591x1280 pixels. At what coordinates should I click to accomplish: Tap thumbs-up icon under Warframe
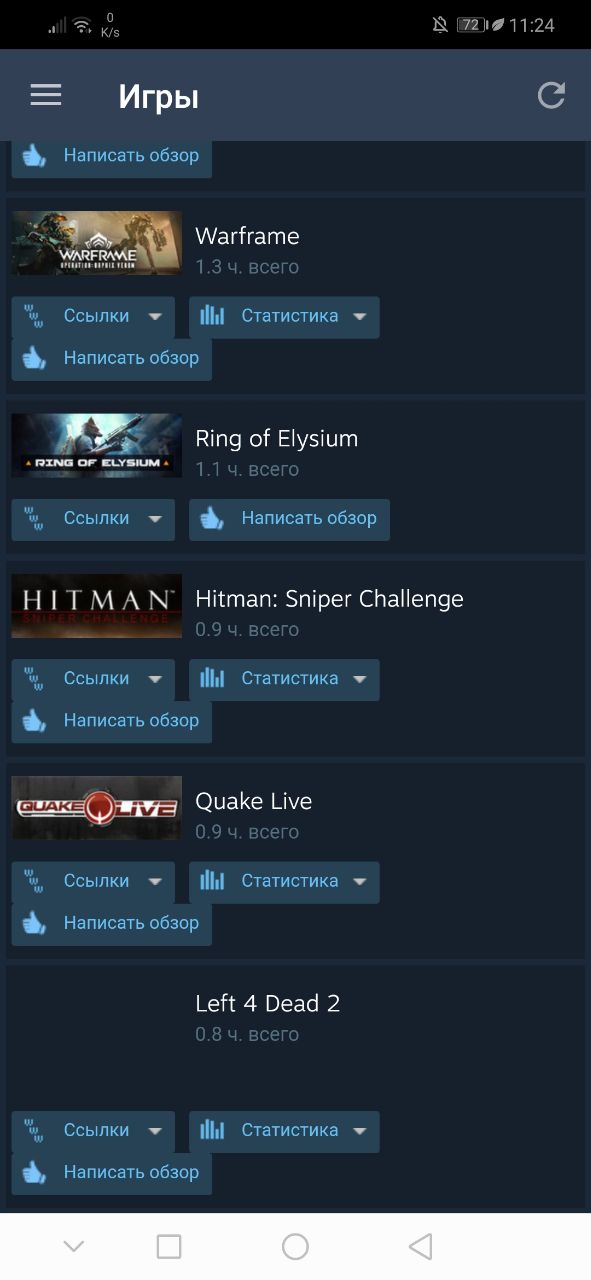(x=35, y=358)
